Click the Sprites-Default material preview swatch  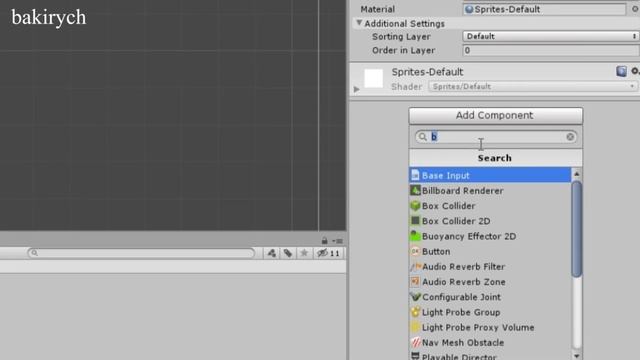click(373, 78)
